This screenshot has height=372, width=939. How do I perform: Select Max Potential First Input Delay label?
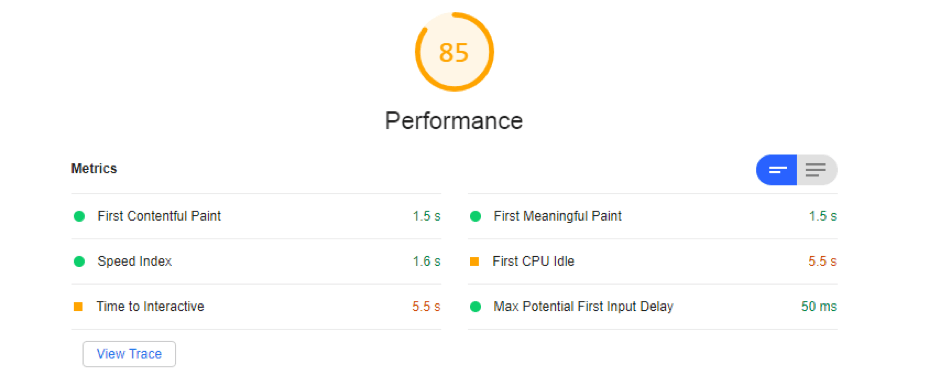[x=583, y=307]
